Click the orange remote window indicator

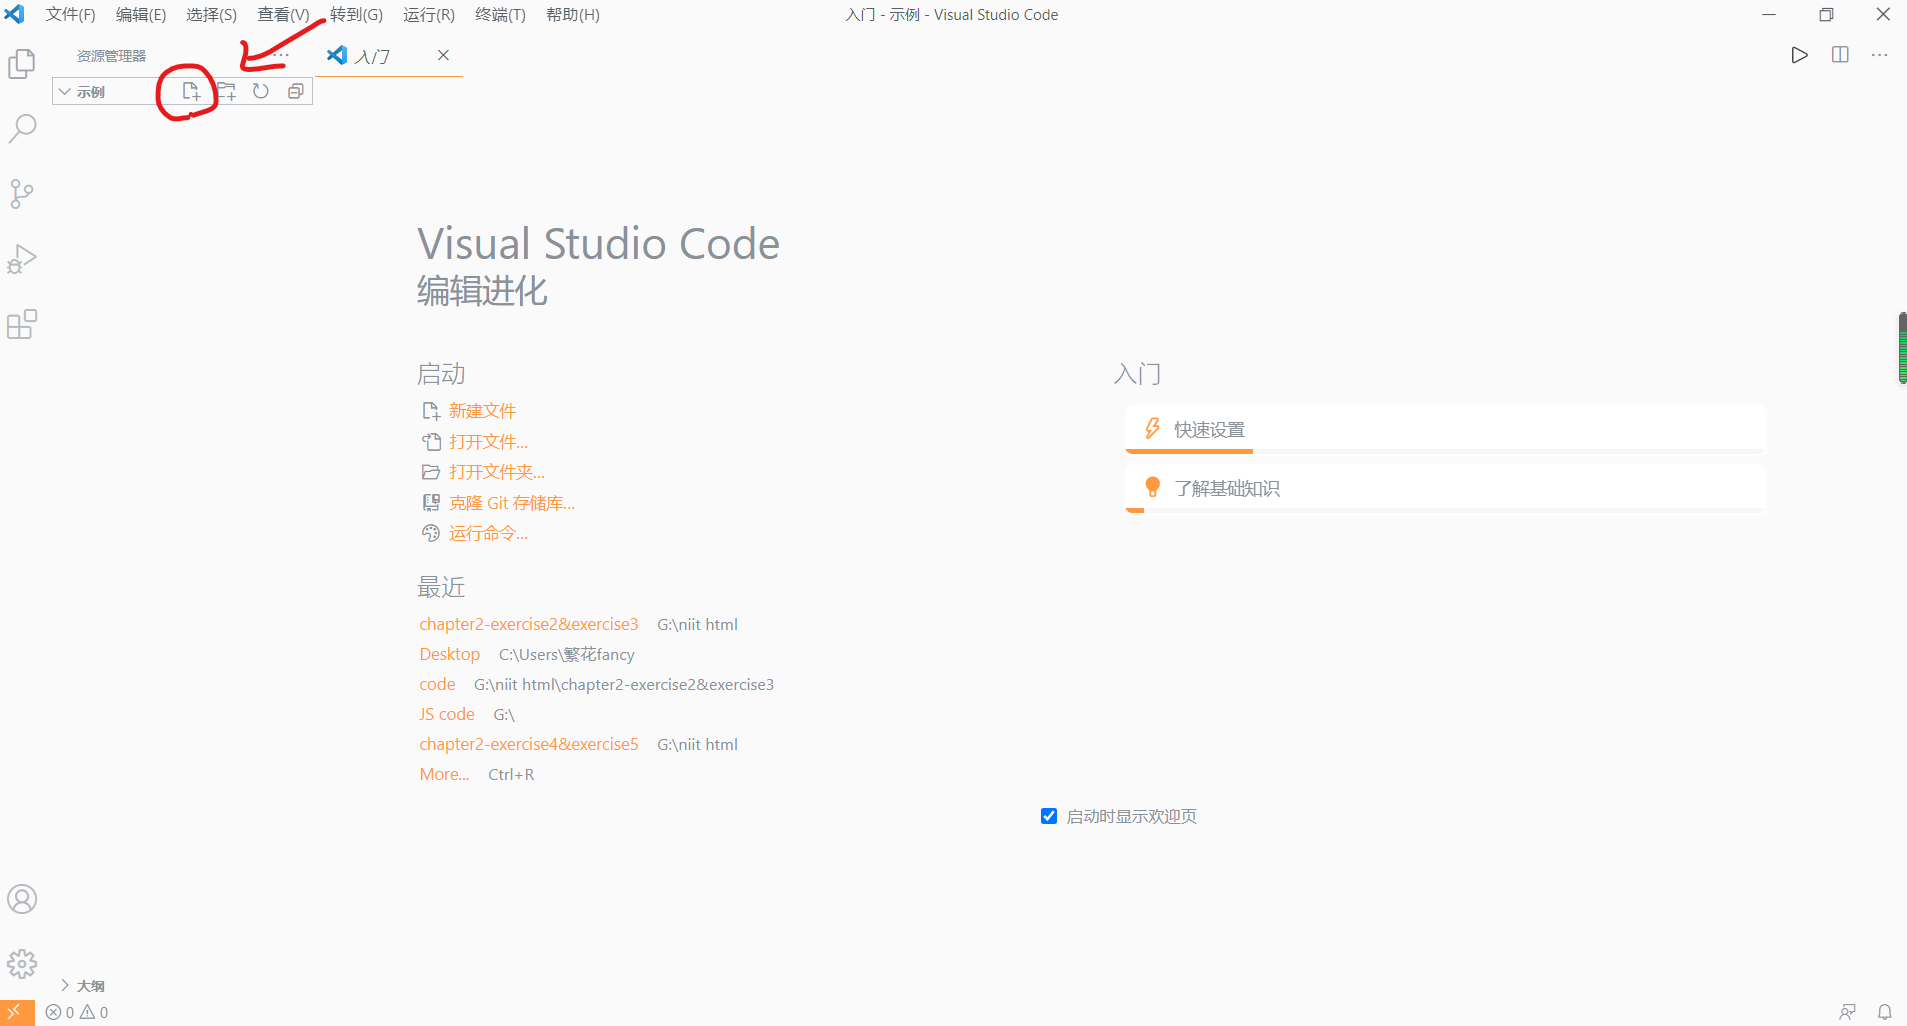17,1012
